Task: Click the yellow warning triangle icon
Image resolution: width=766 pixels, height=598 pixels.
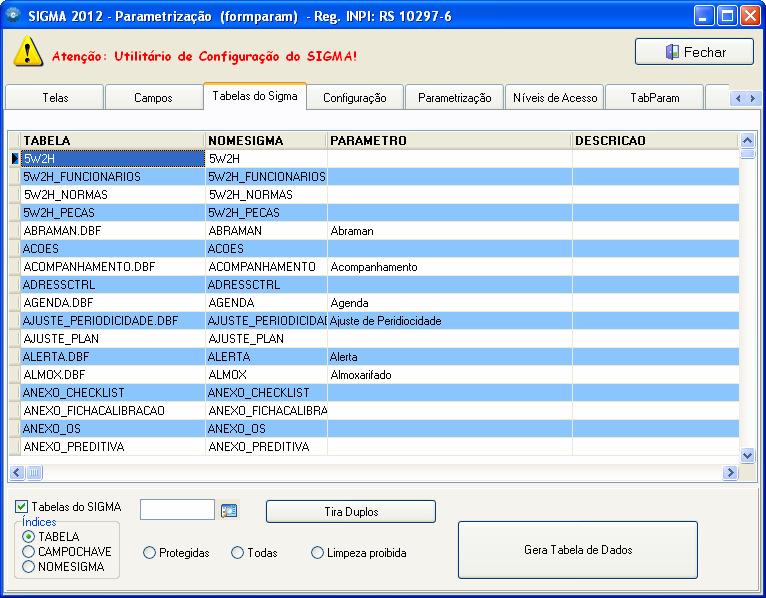Action: click(28, 51)
